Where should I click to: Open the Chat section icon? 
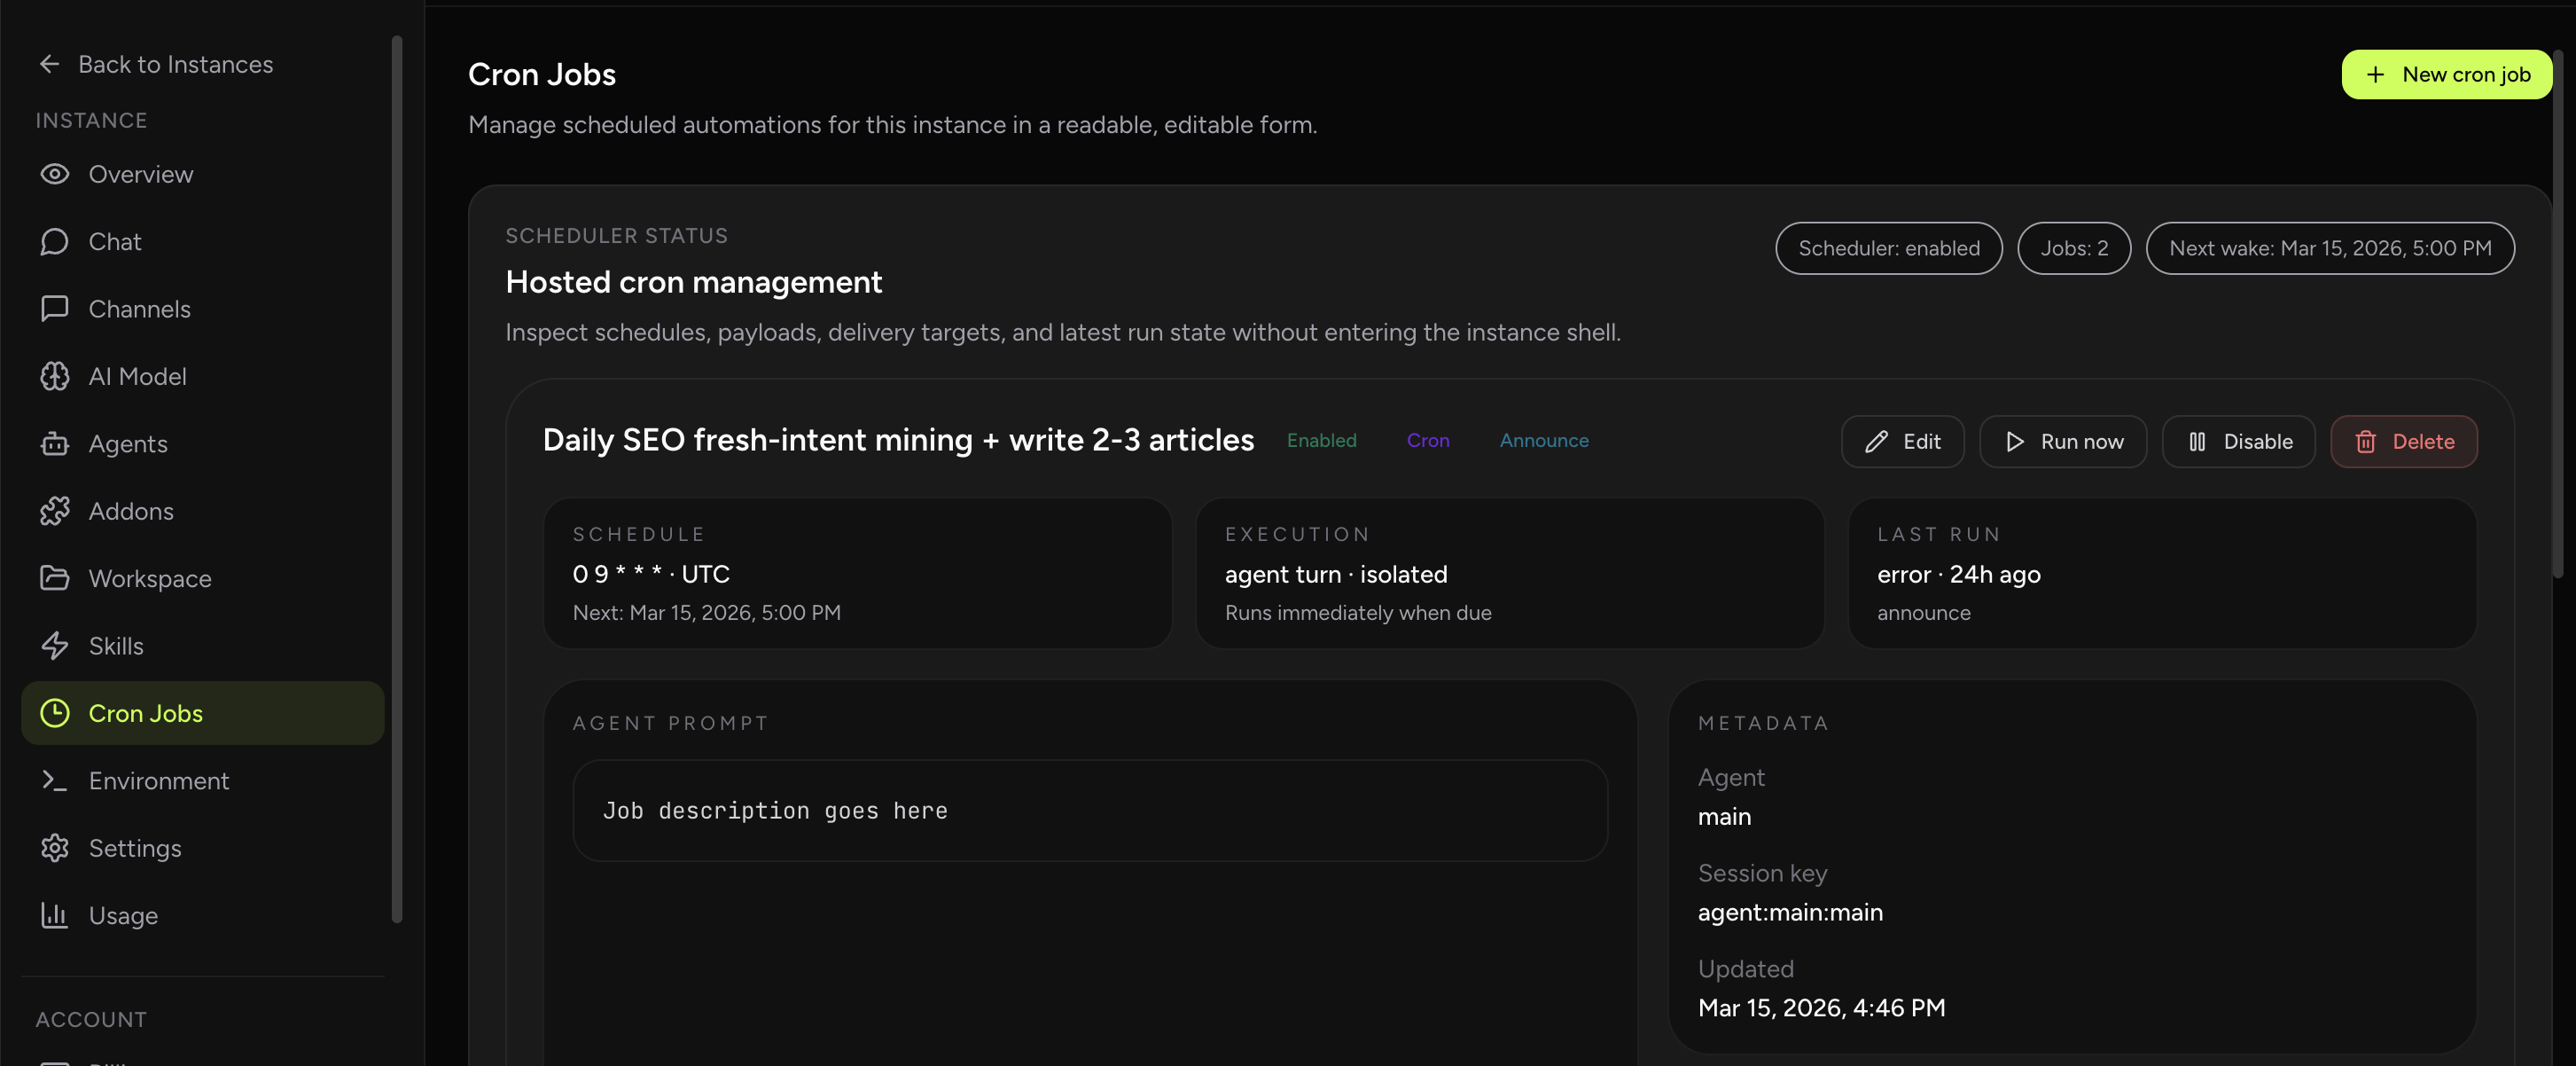click(x=55, y=241)
